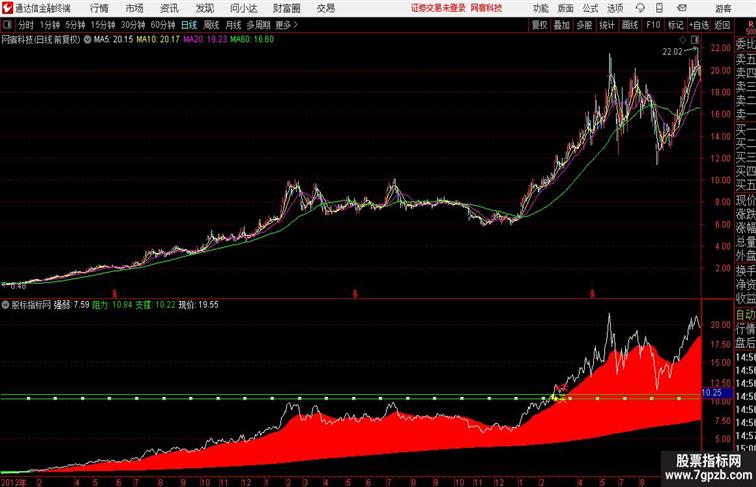Click the diamond icon above price axis
Screen dimensions: 756x487
[683, 40]
